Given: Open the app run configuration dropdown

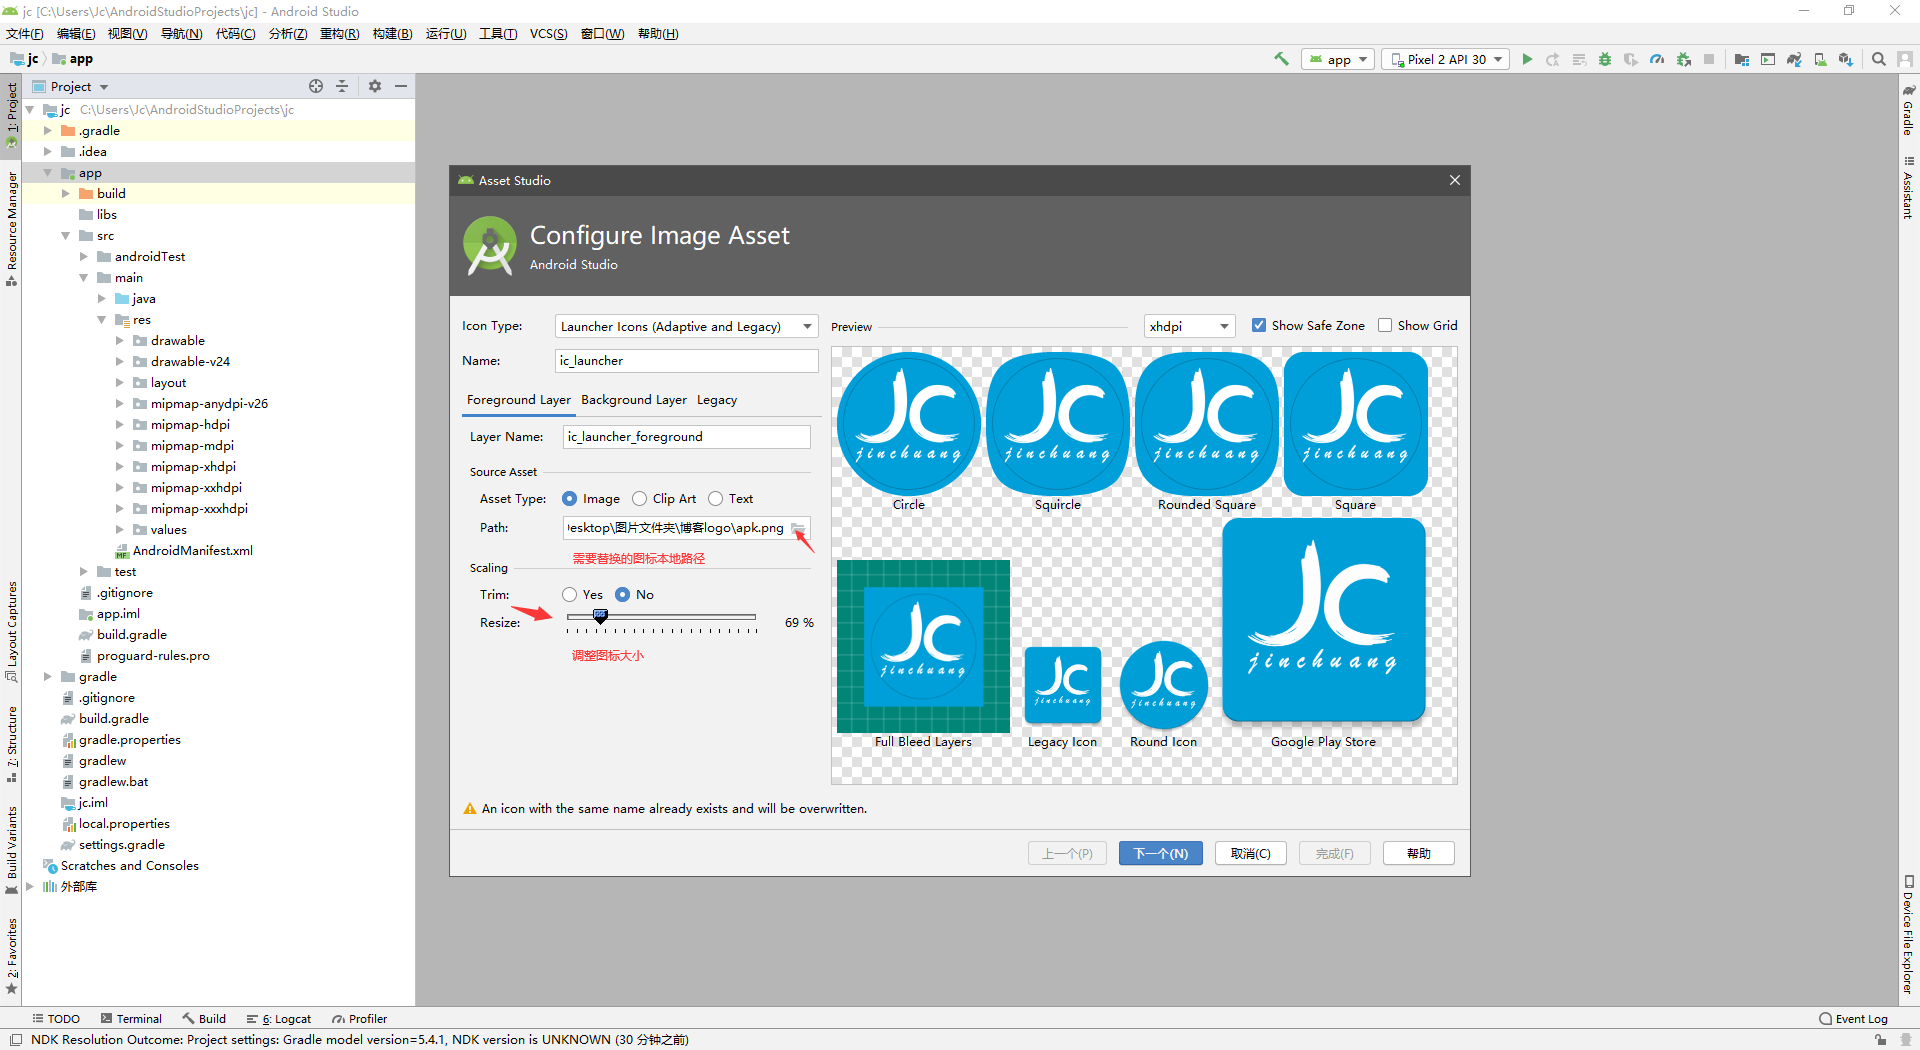Looking at the screenshot, I should point(1338,59).
